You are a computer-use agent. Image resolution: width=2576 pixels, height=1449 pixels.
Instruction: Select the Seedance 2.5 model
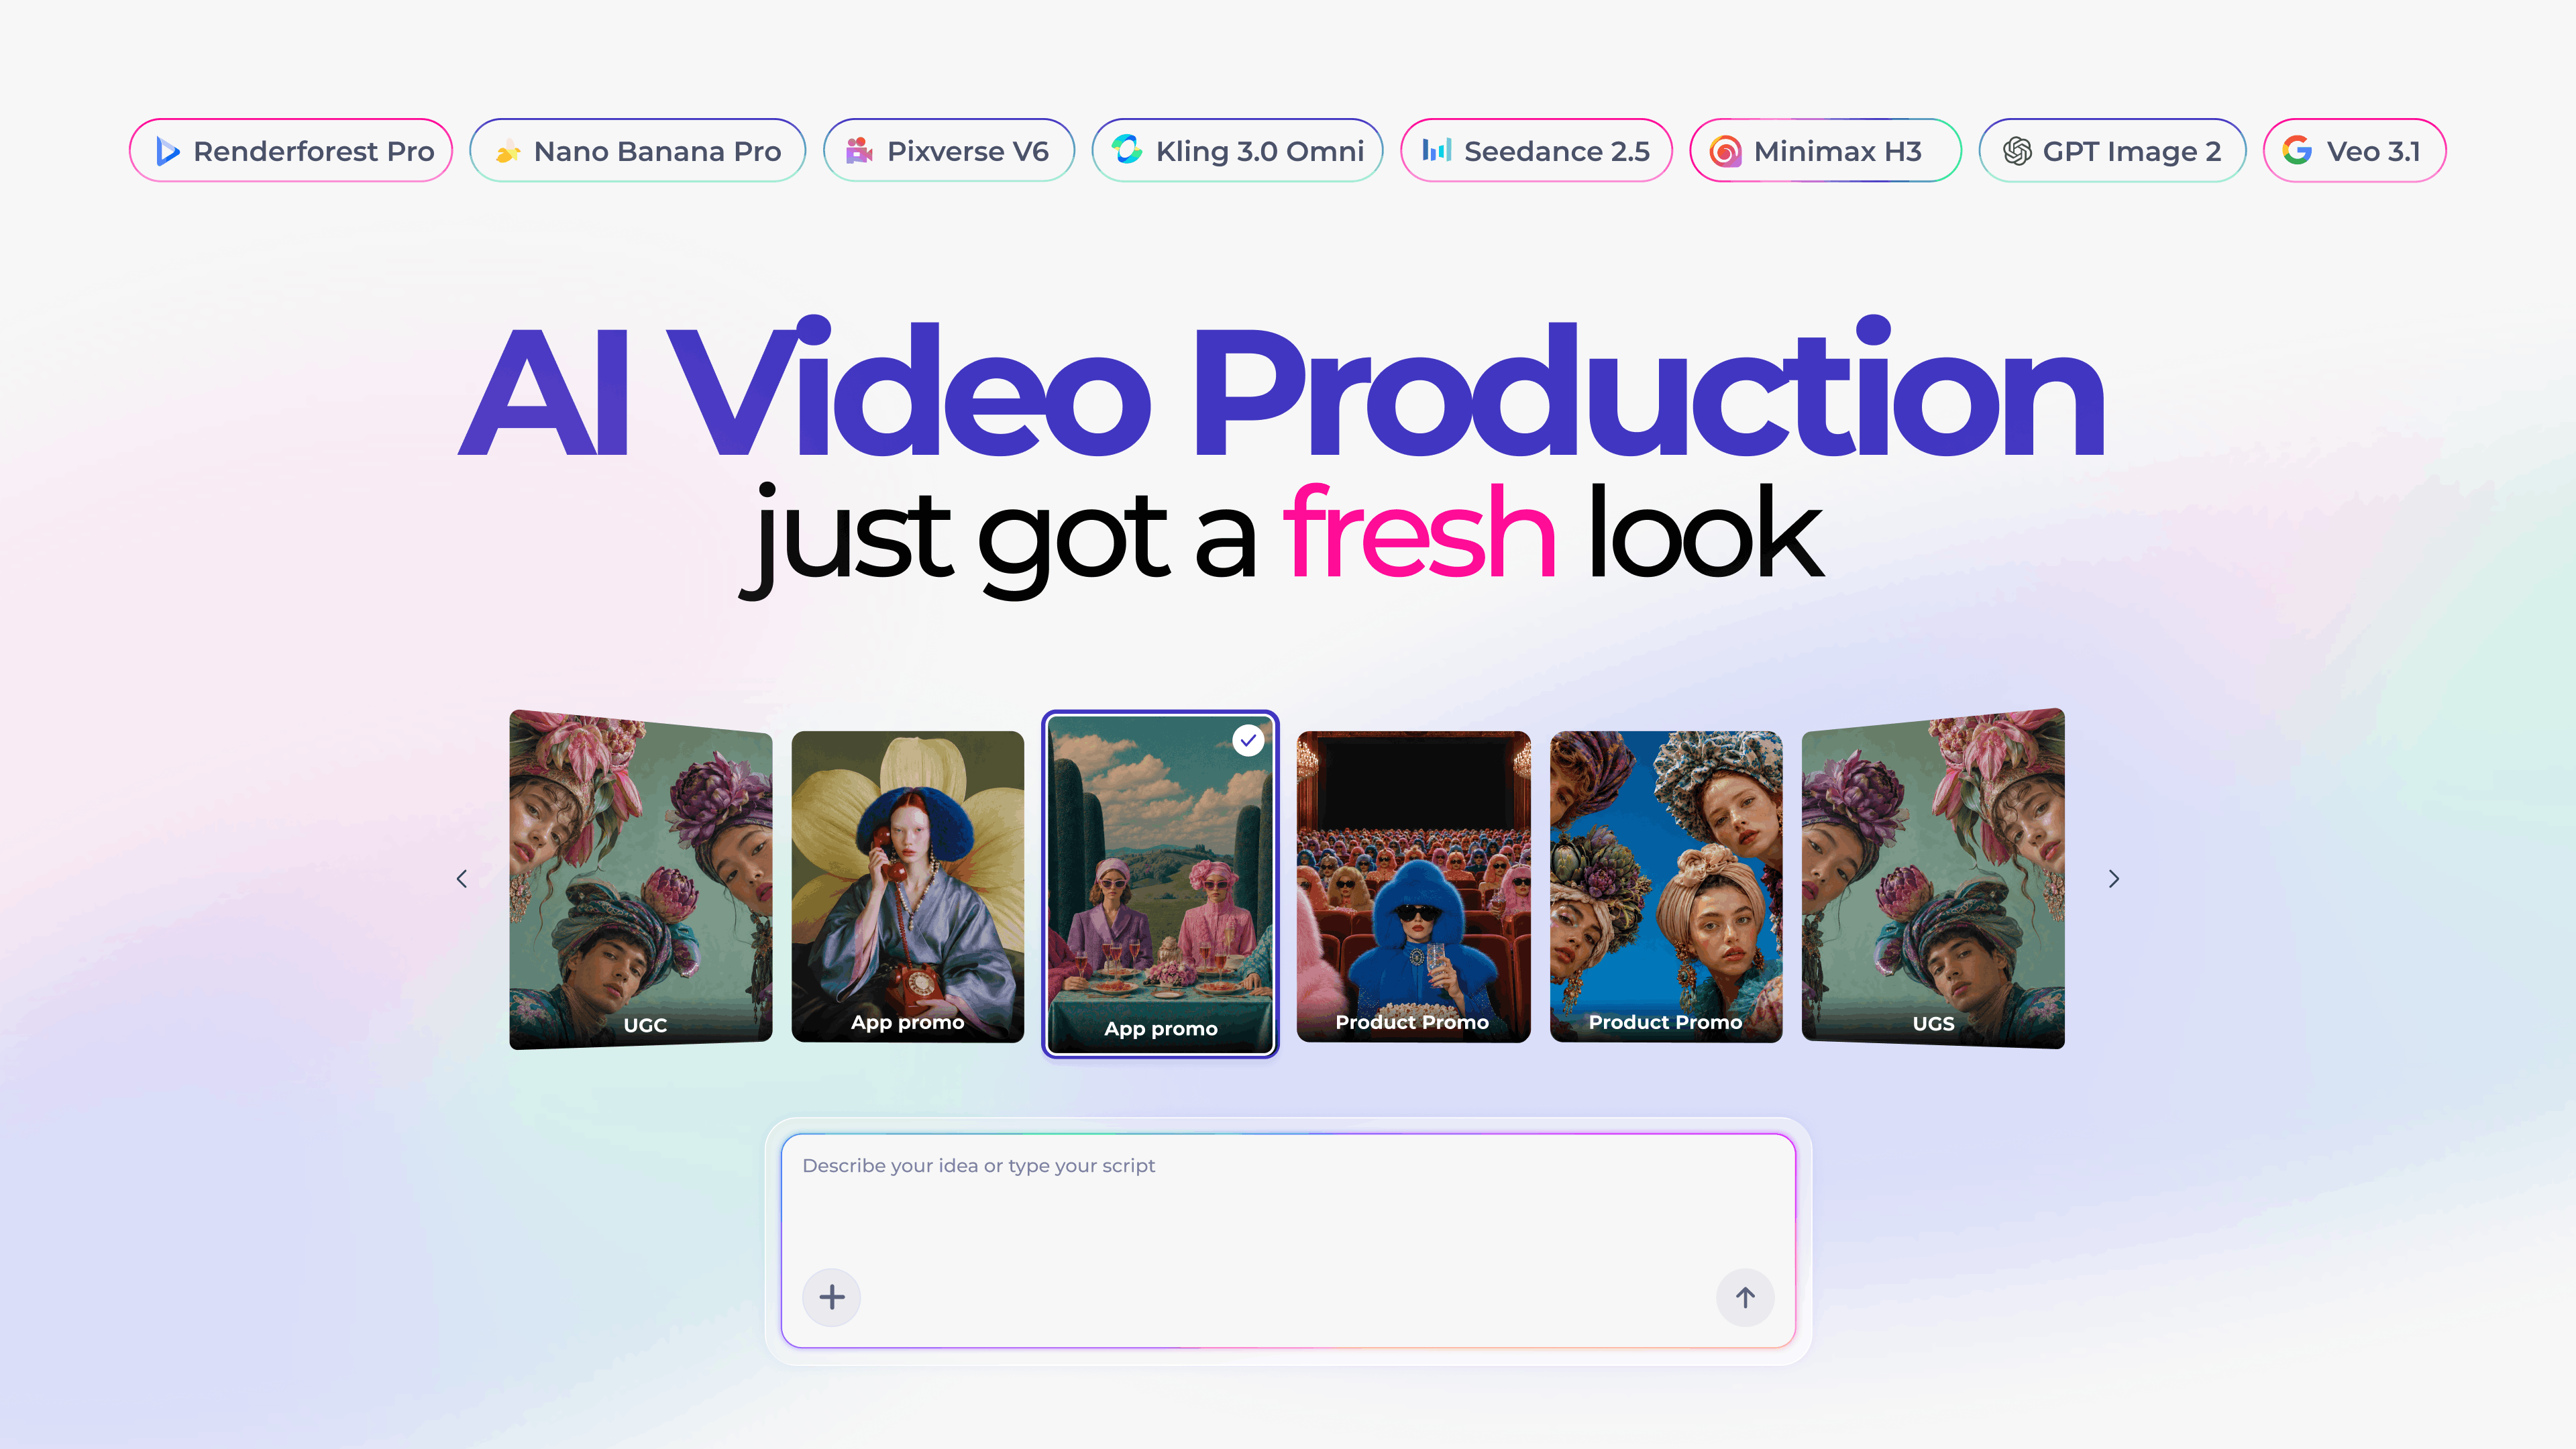point(1536,150)
